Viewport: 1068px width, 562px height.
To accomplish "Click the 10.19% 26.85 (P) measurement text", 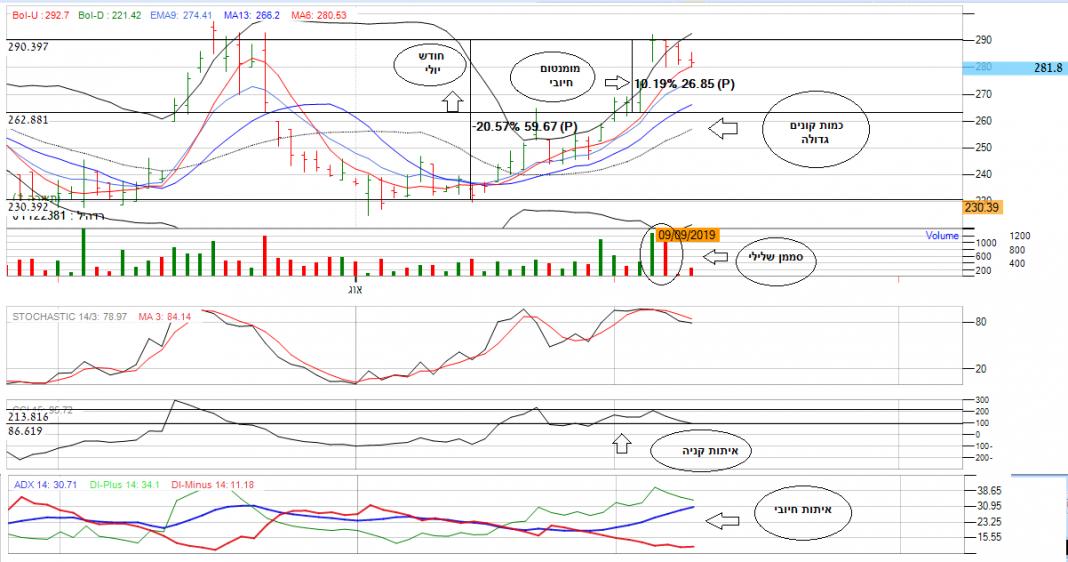I will [x=685, y=84].
